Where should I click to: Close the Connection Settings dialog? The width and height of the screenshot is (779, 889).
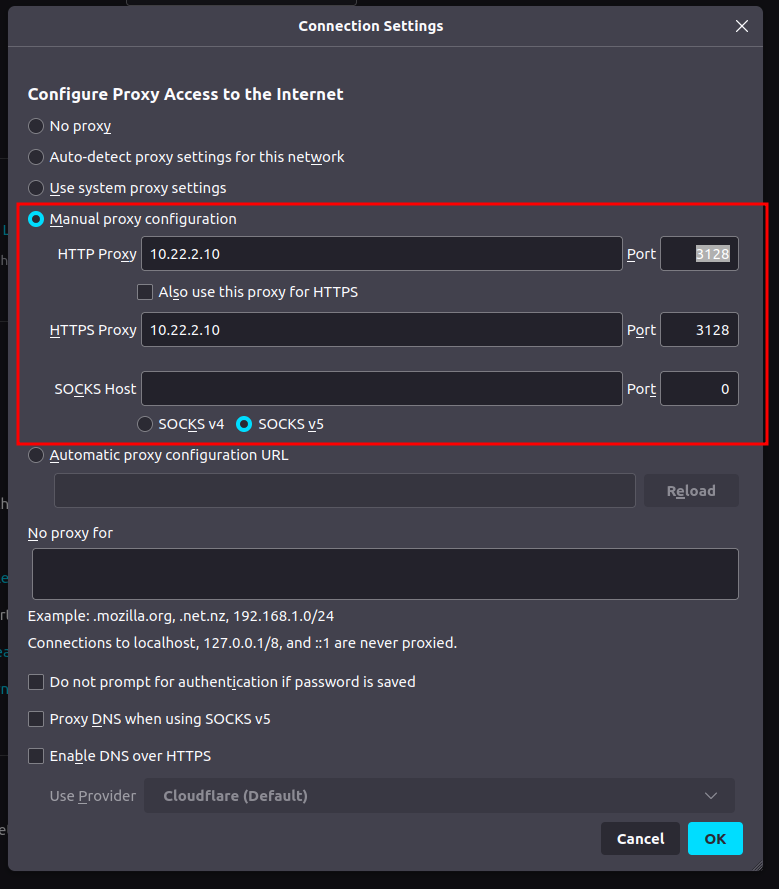pos(741,26)
